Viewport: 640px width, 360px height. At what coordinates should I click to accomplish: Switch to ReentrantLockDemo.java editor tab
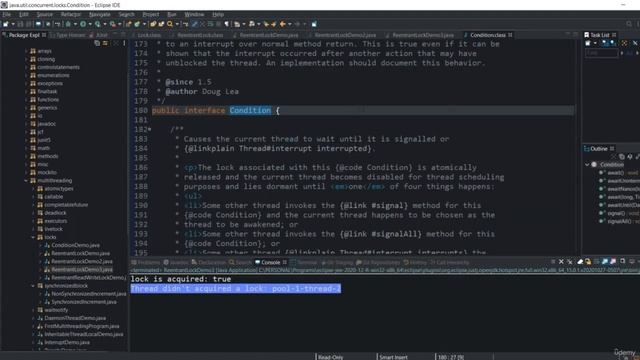pos(266,35)
